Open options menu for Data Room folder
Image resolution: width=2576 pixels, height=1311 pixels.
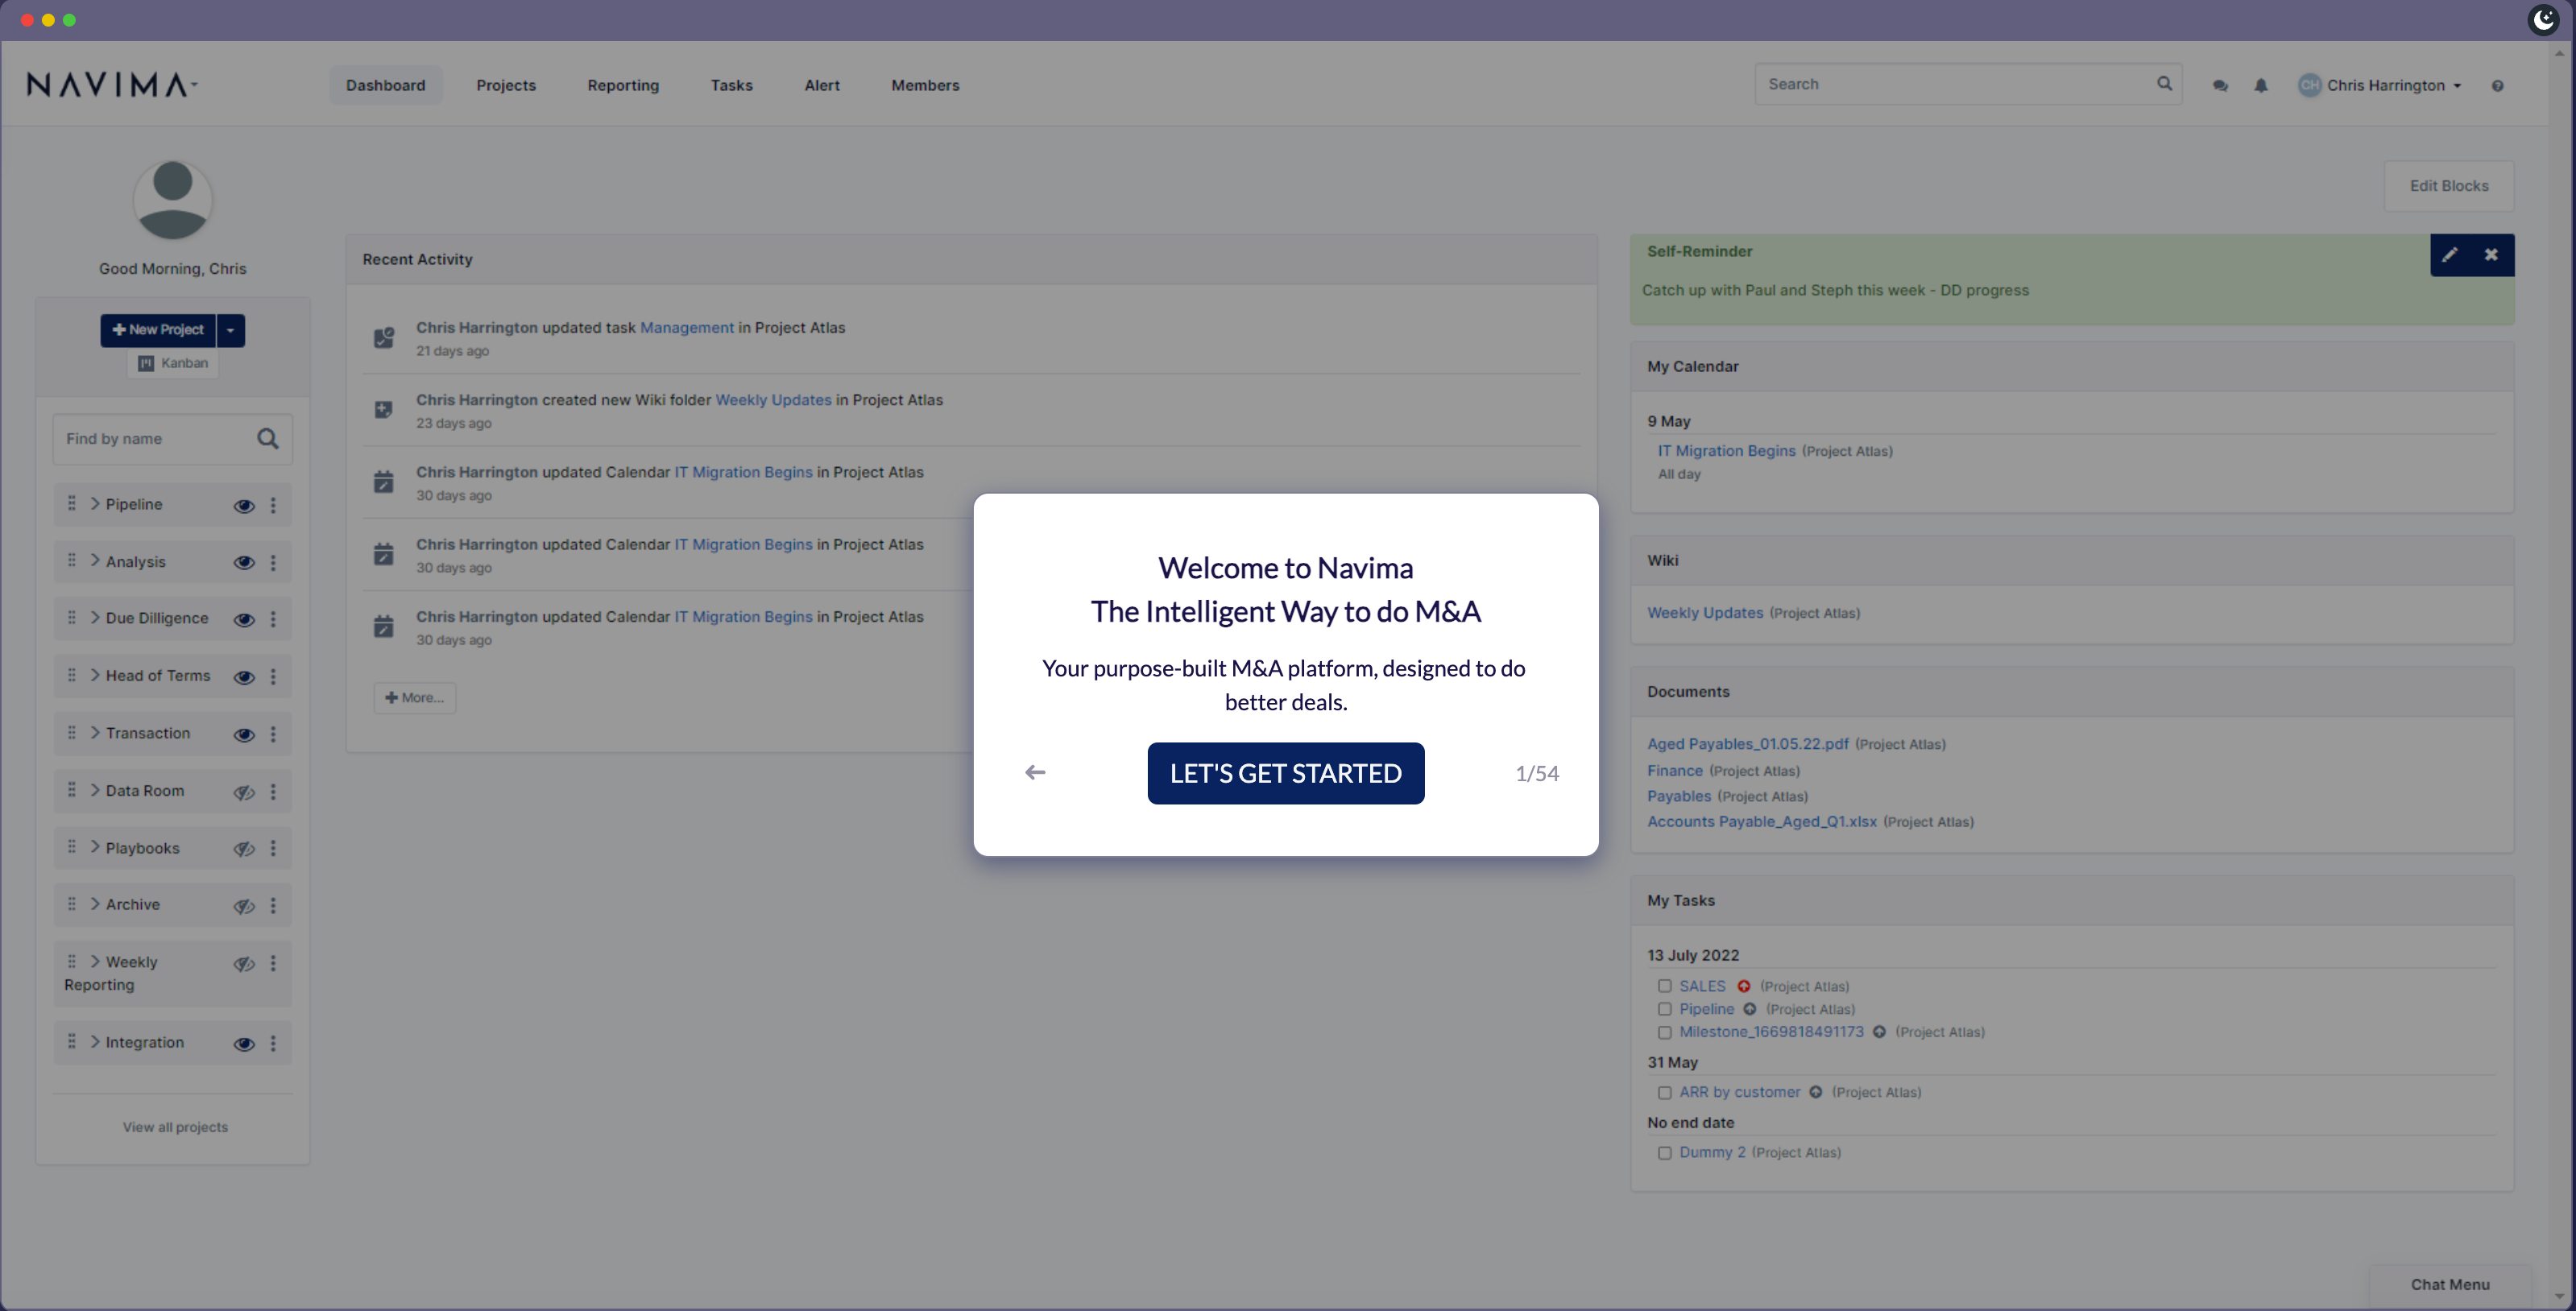[273, 792]
